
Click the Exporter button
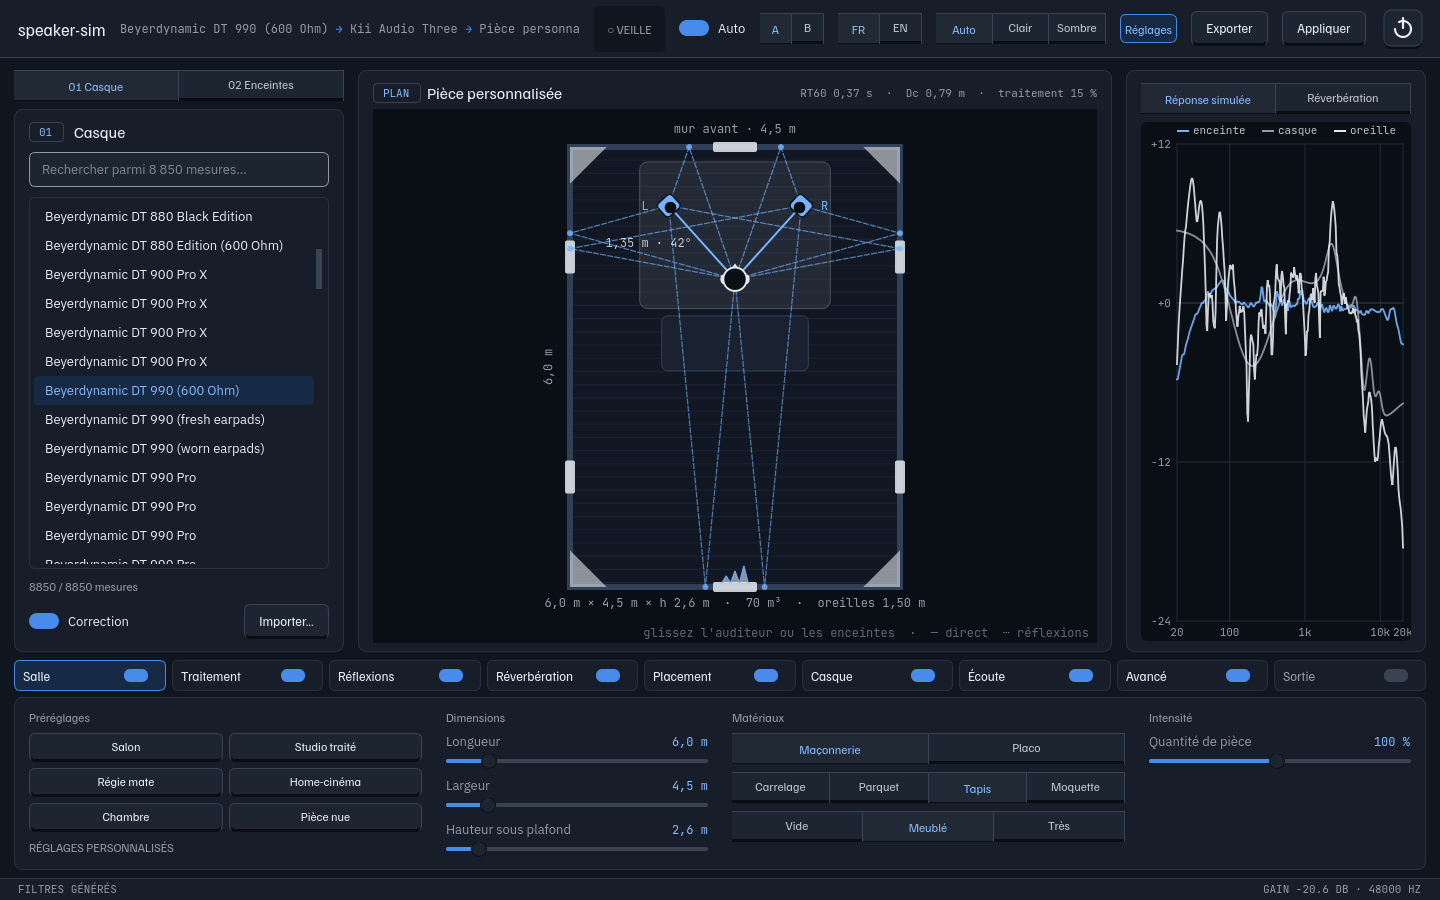coord(1229,29)
